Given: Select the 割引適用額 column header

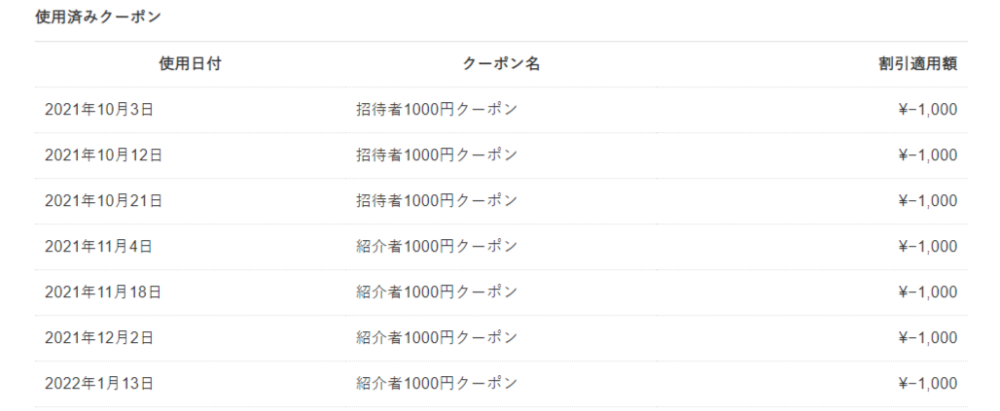Looking at the screenshot, I should pos(918,64).
